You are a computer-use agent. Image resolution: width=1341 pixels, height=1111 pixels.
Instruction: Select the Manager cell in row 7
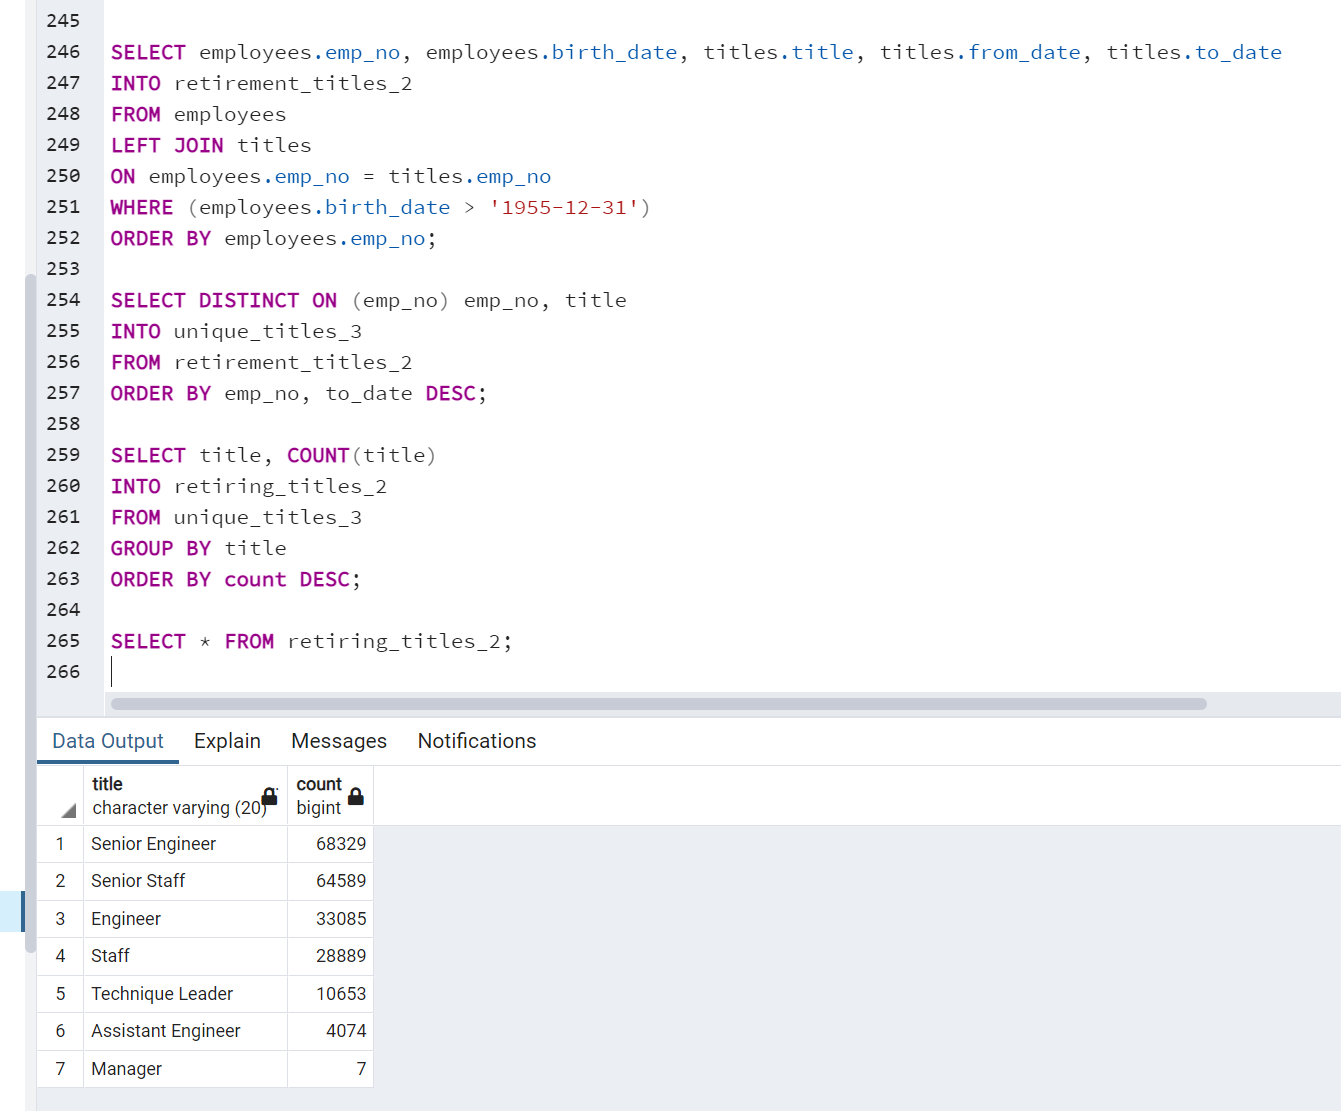126,1068
